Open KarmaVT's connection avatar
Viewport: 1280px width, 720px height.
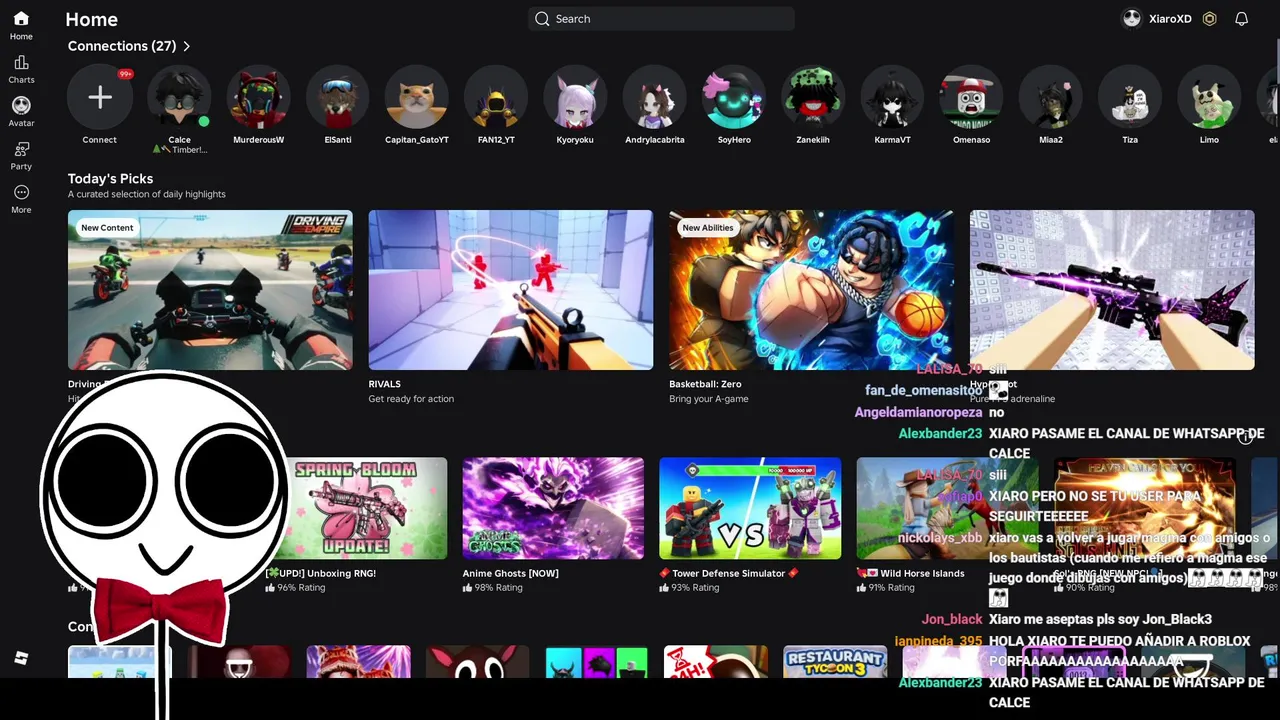tap(893, 97)
